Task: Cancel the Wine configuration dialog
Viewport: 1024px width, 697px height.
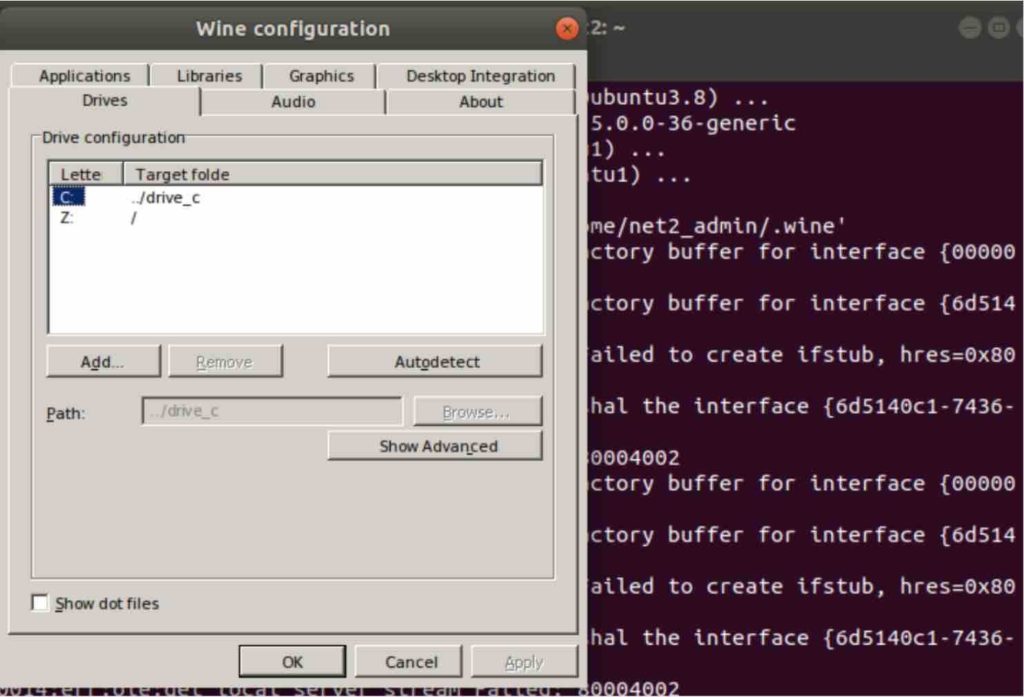Action: 408,661
